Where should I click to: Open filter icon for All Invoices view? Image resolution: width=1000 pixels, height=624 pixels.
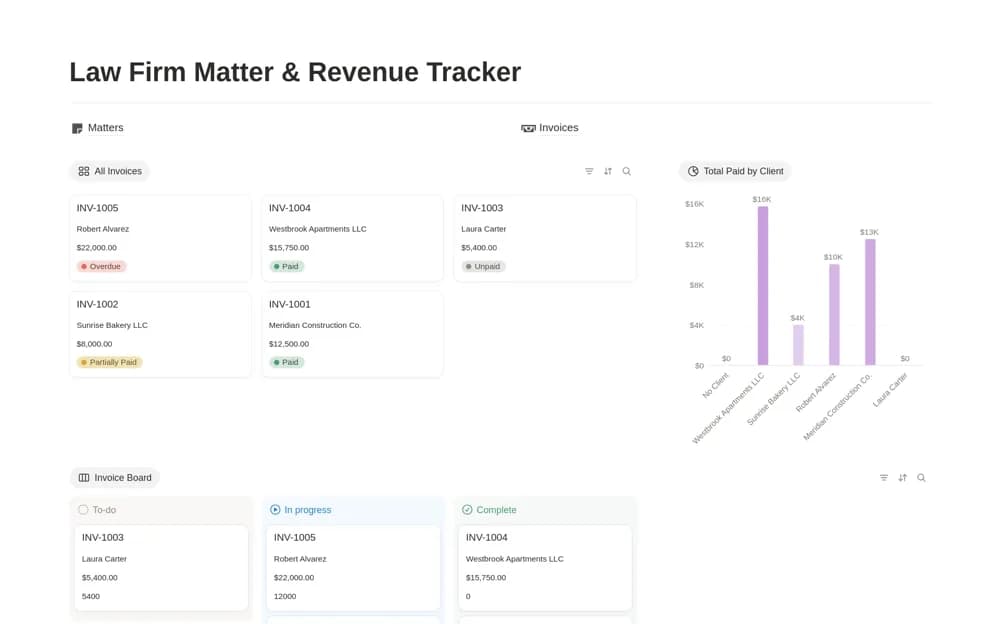pos(589,171)
